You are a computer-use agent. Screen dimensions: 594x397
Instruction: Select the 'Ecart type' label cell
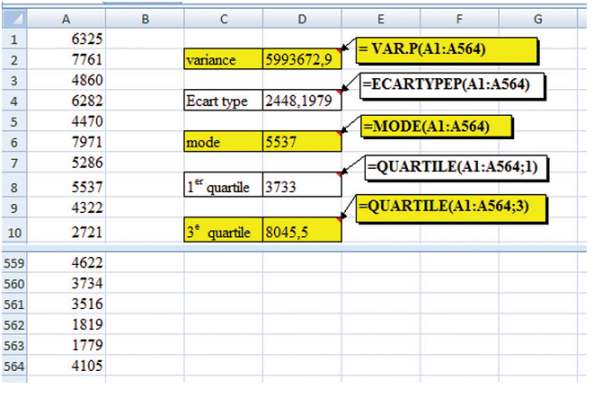224,100
